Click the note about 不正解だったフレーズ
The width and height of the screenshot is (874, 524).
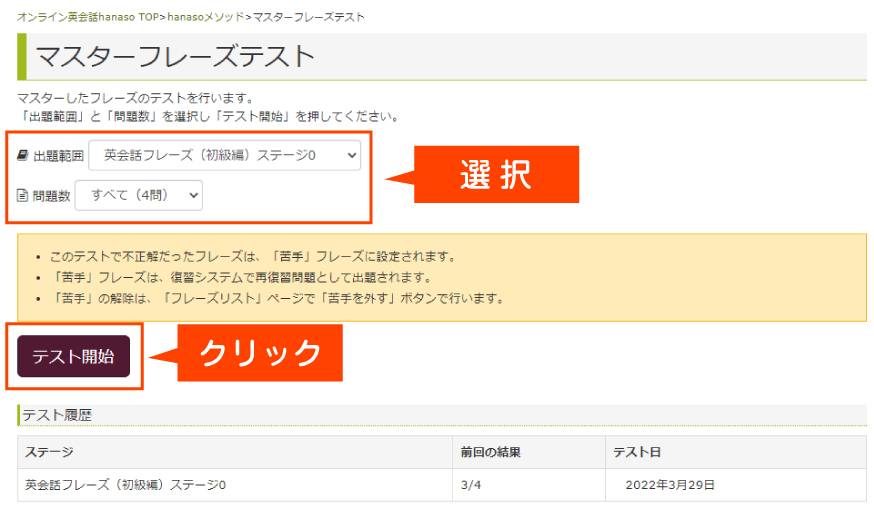pos(254,256)
